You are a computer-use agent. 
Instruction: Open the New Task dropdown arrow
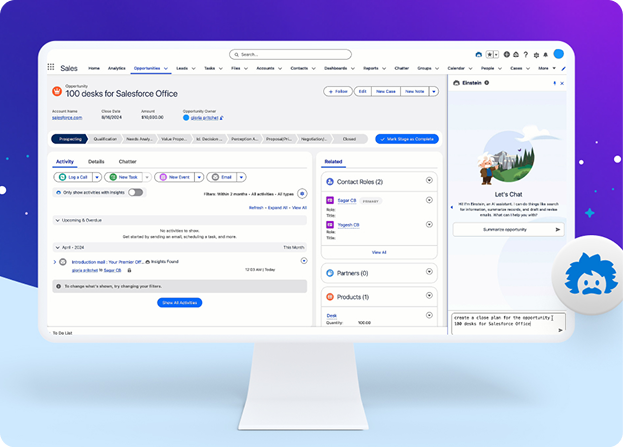pos(147,177)
